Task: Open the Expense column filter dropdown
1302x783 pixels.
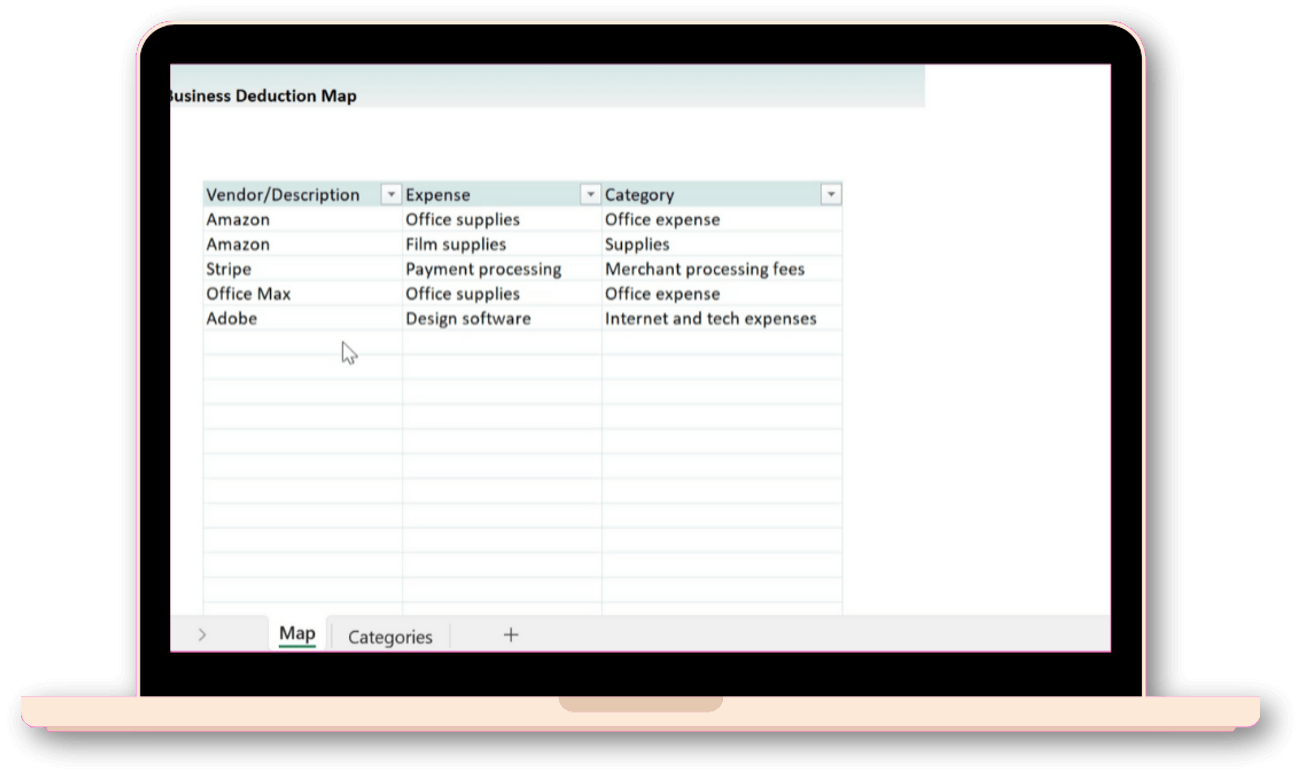Action: (591, 195)
